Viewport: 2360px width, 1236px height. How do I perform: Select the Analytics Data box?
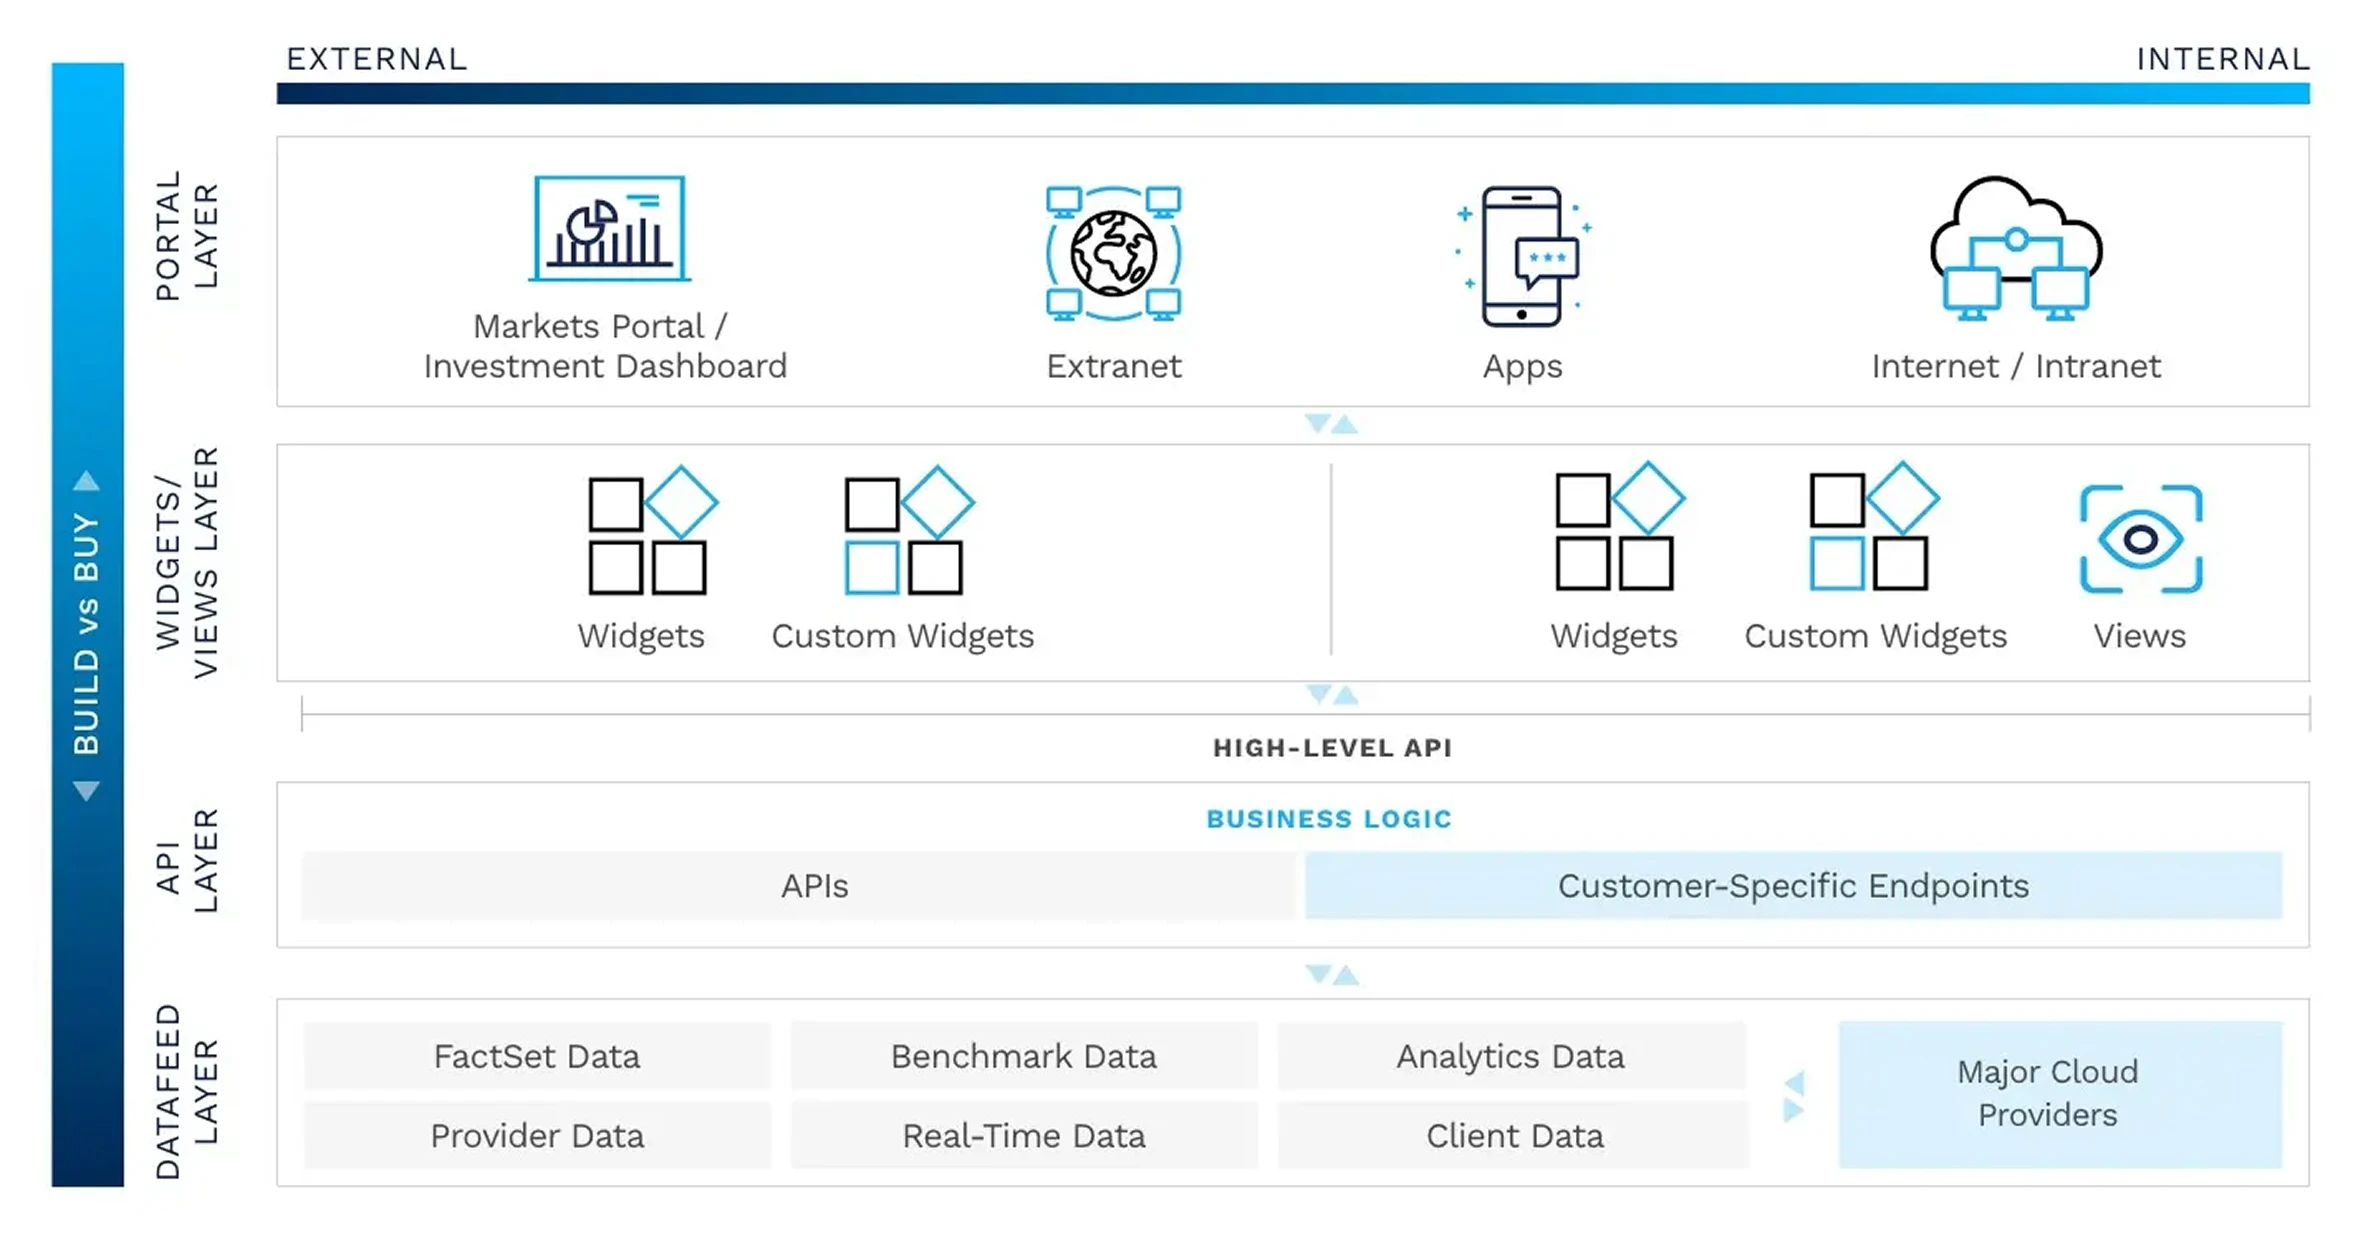(1512, 1056)
